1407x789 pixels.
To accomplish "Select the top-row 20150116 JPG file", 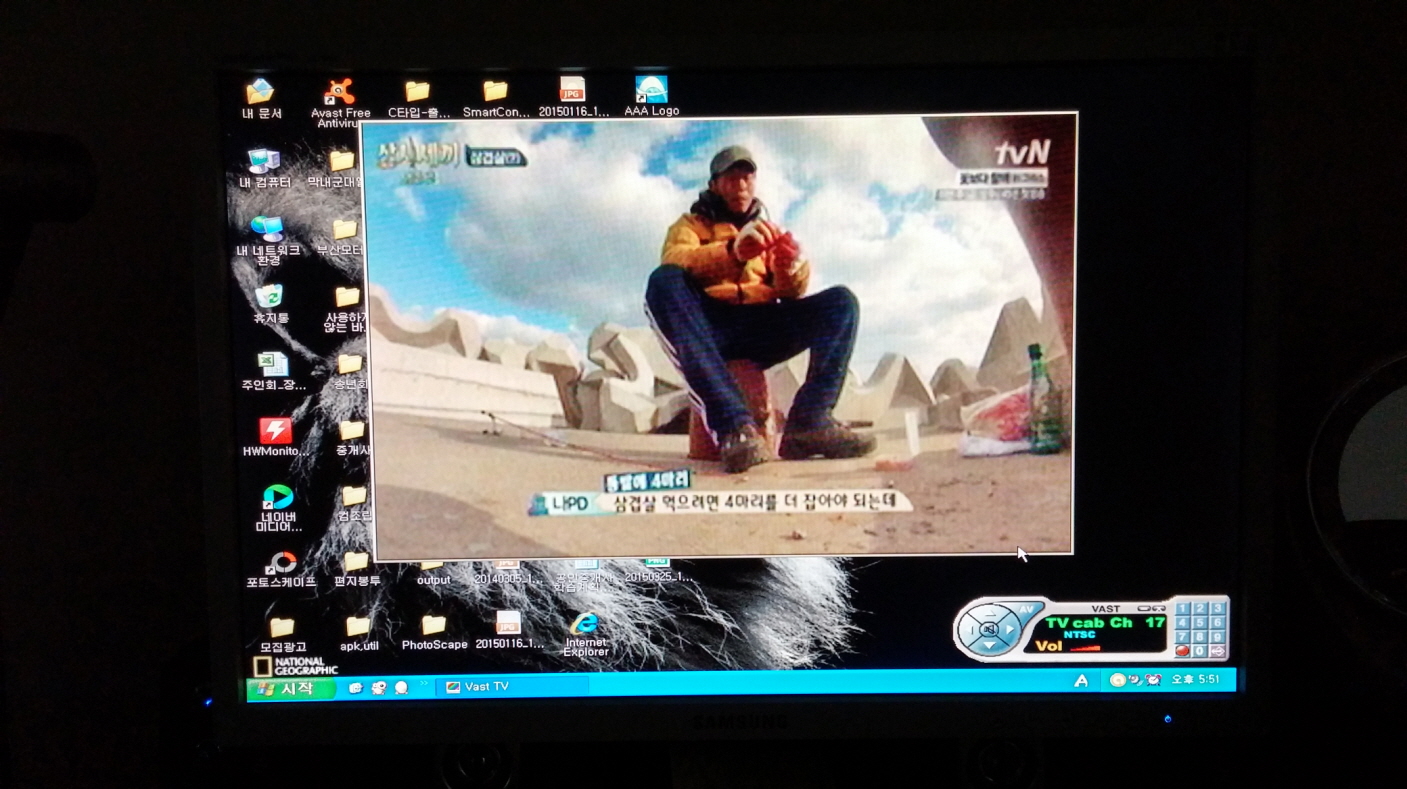I will 573,98.
